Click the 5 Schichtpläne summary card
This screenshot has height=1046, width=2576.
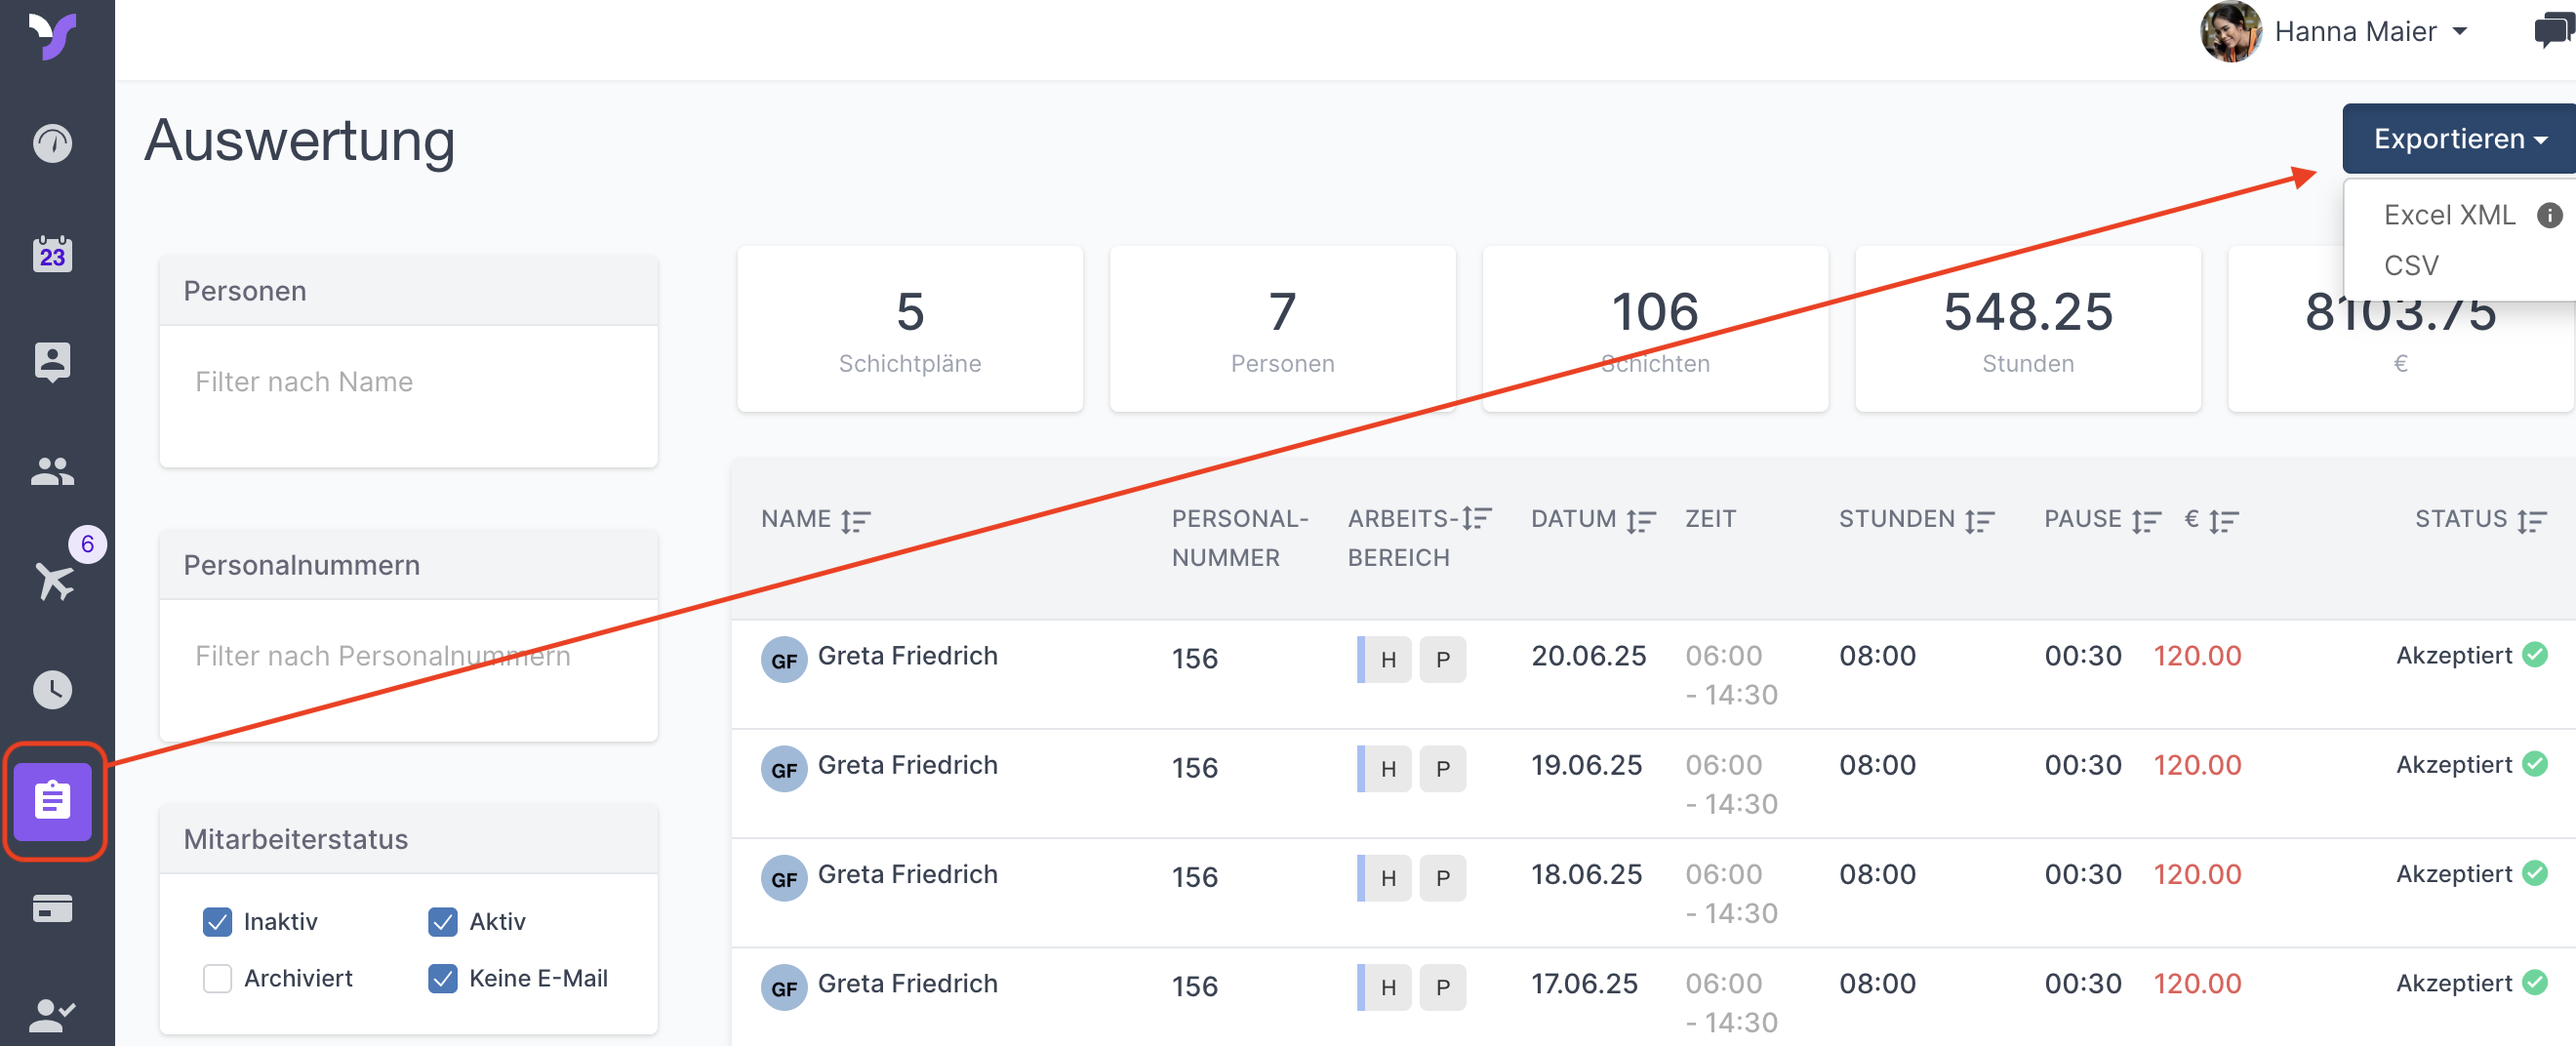(x=909, y=328)
